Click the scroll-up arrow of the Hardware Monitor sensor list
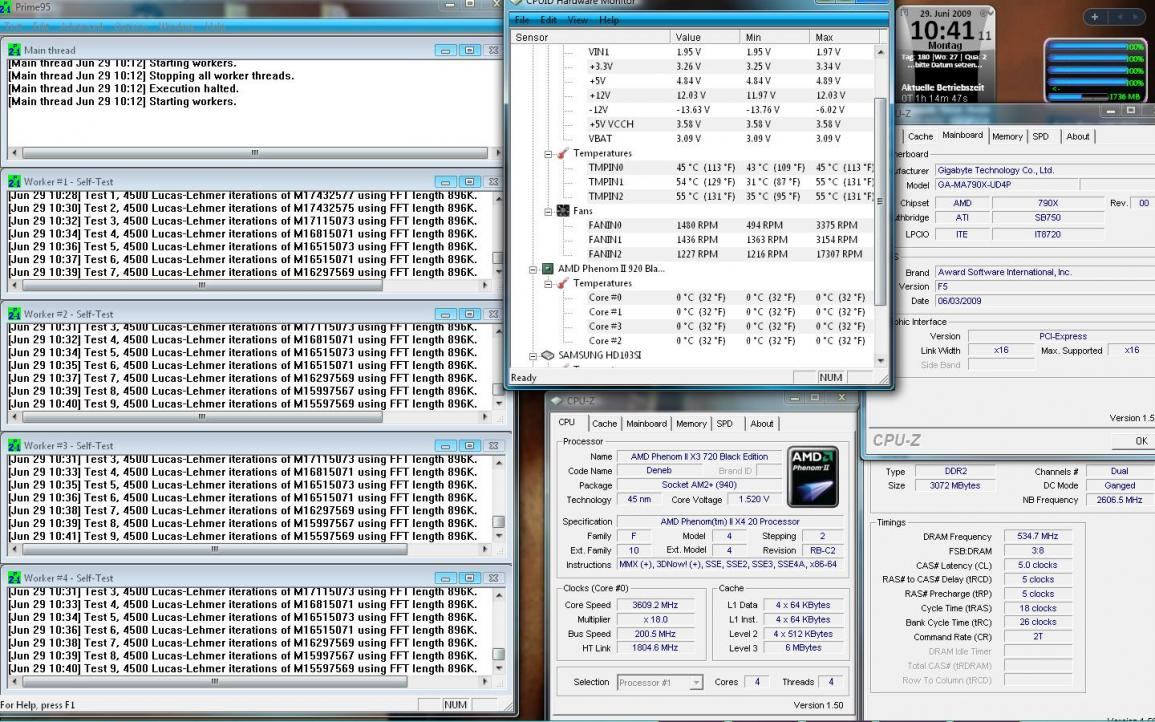This screenshot has width=1155, height=722. coord(880,52)
